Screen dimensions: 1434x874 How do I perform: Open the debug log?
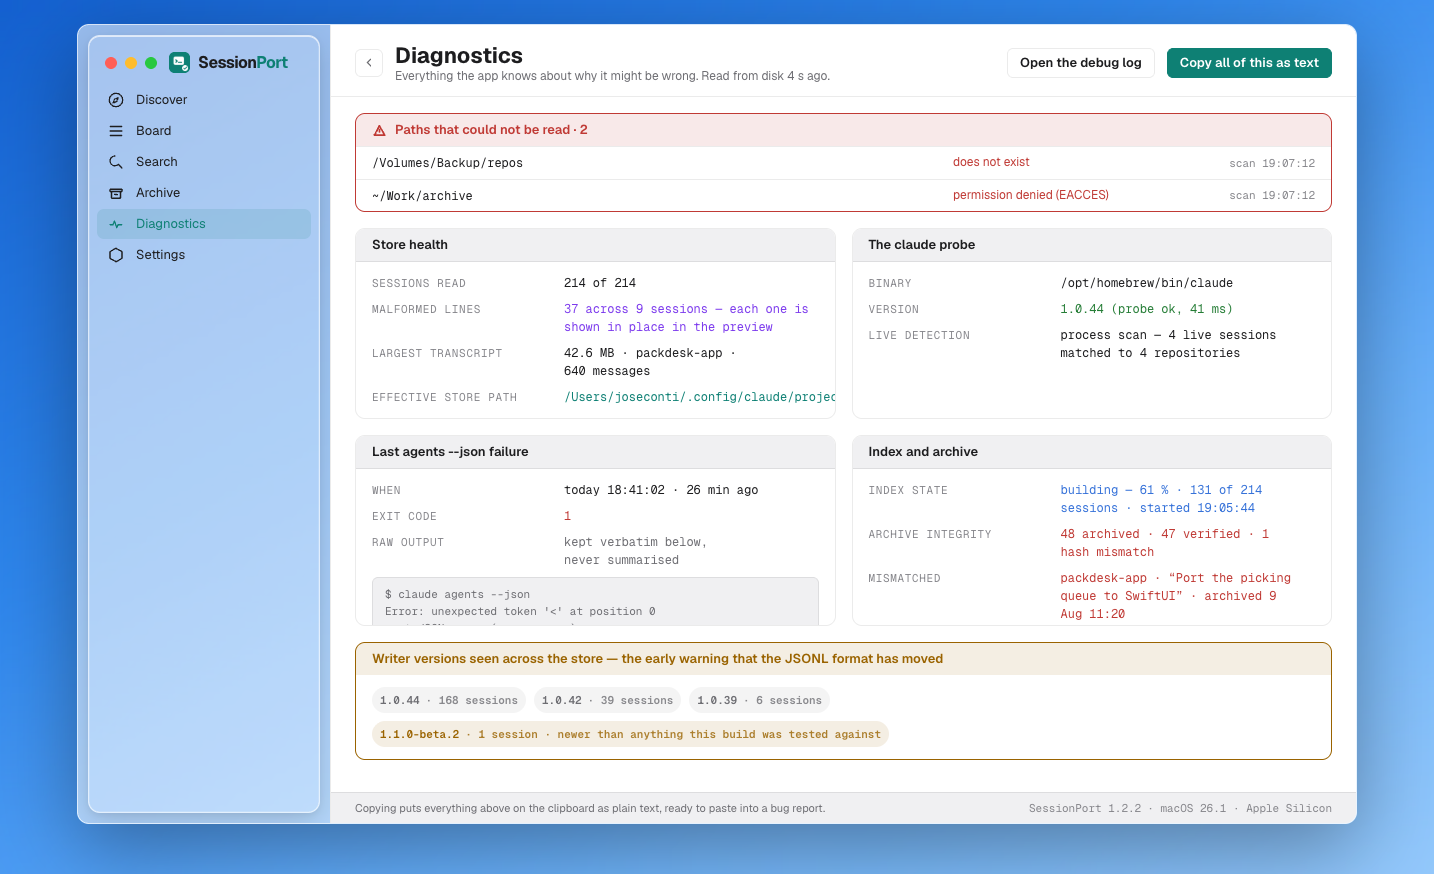(x=1081, y=63)
